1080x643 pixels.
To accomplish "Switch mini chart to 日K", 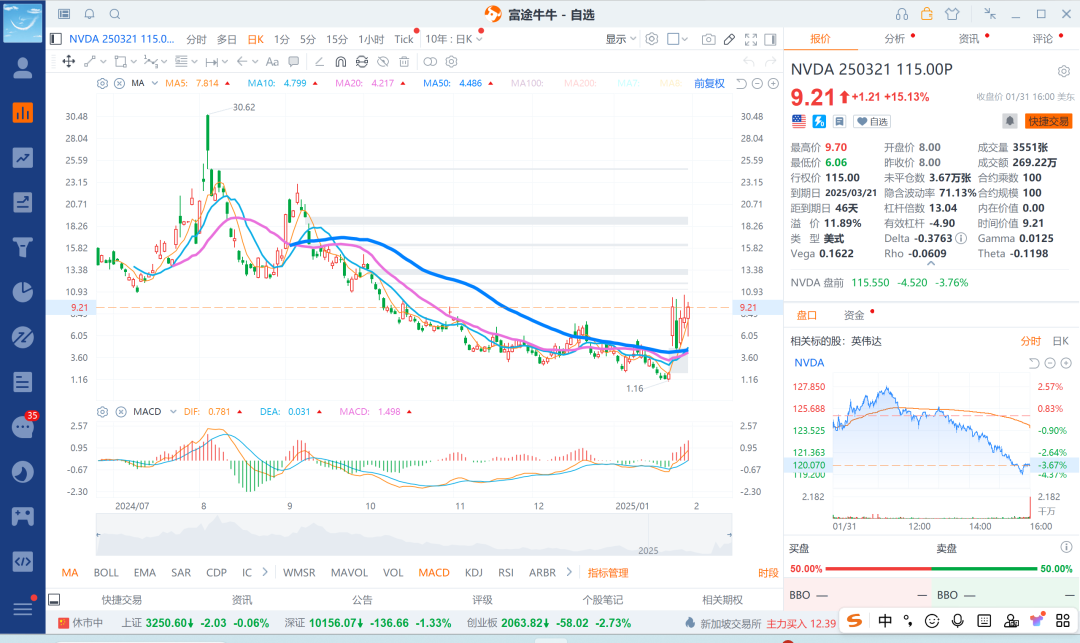I will point(1061,341).
